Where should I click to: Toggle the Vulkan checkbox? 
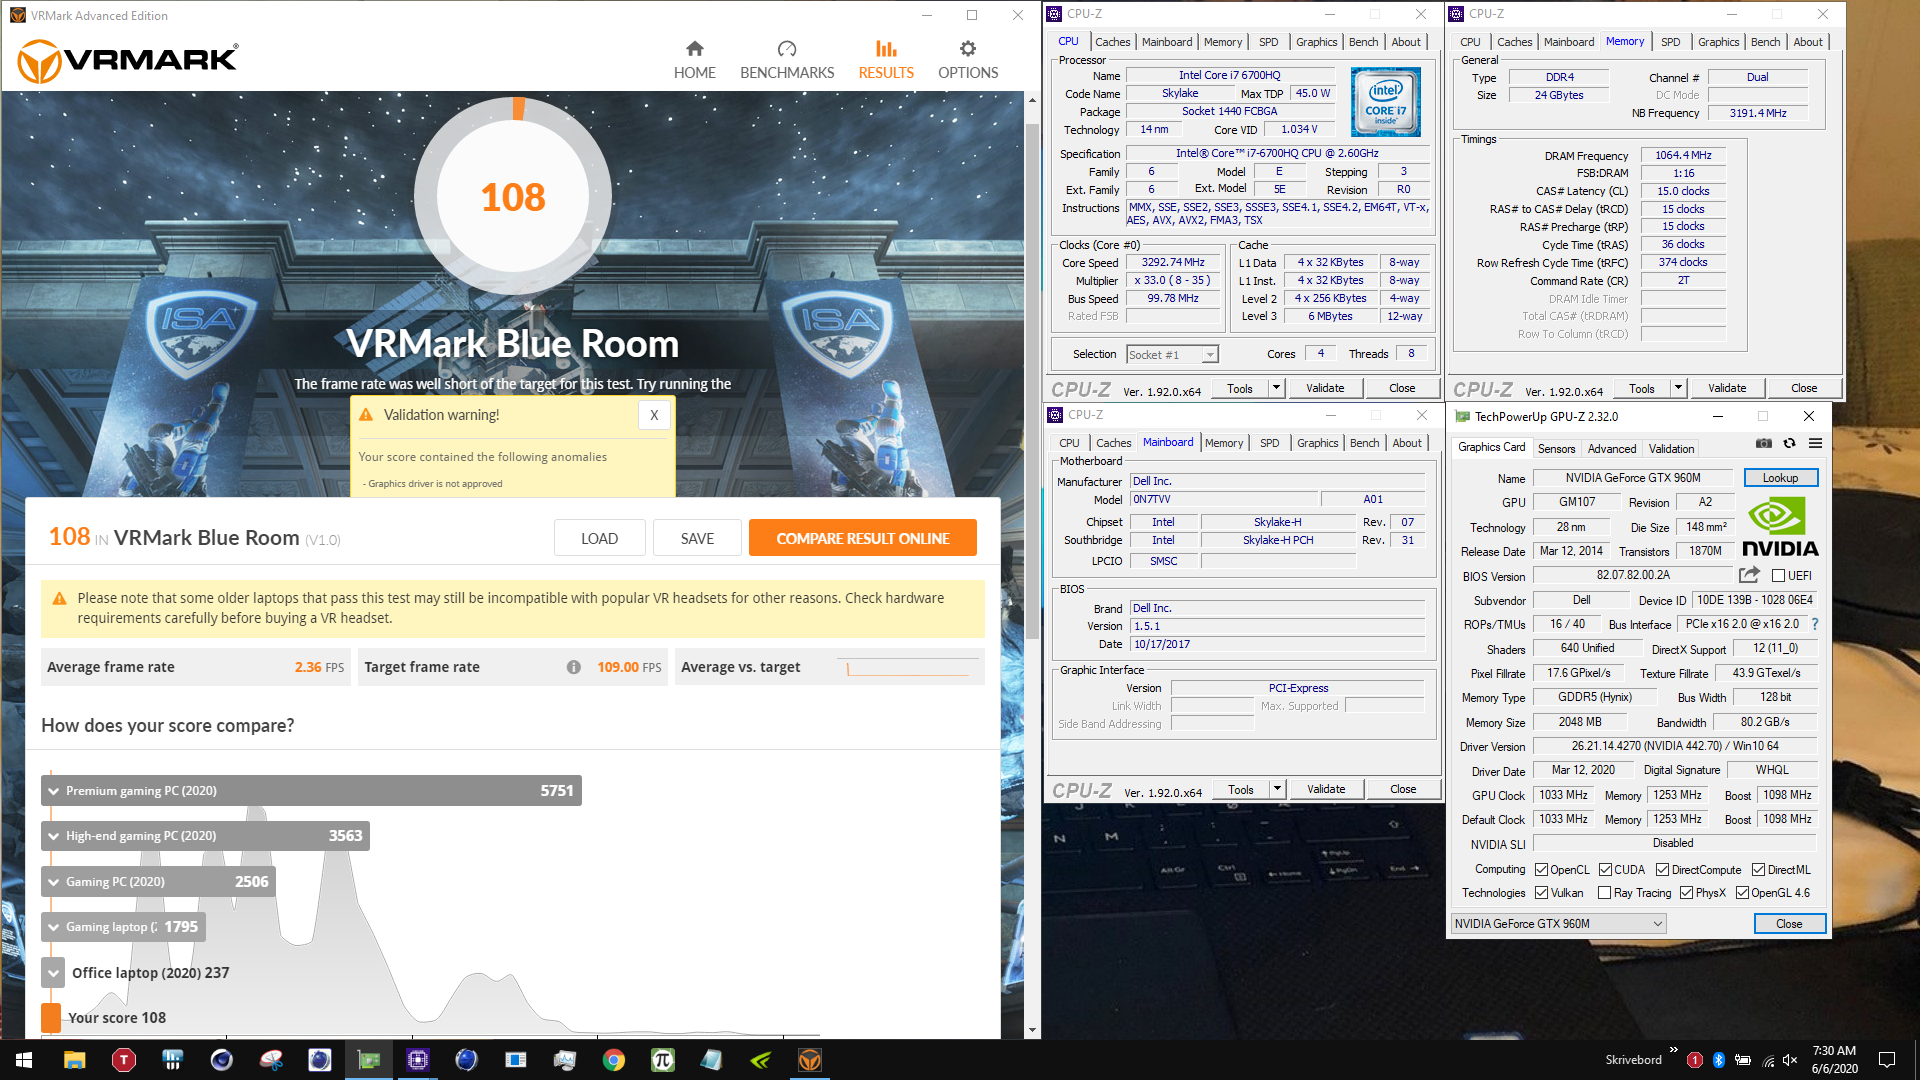1542,893
